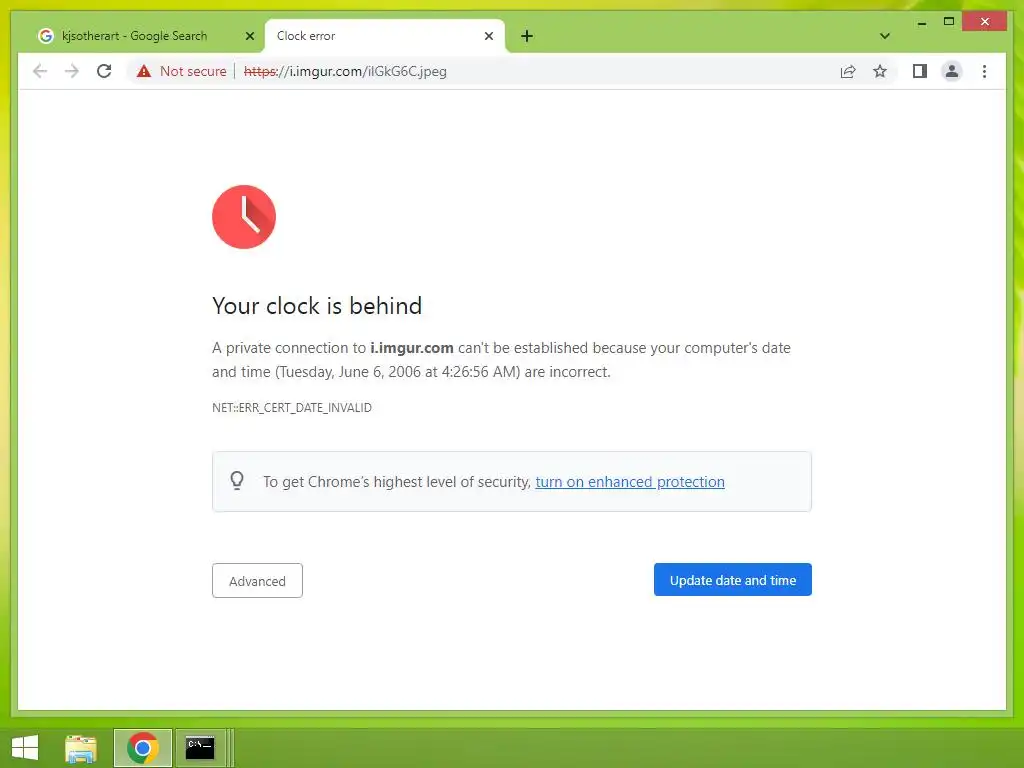
Task: Open Chrome's three-dot menu
Action: [984, 71]
